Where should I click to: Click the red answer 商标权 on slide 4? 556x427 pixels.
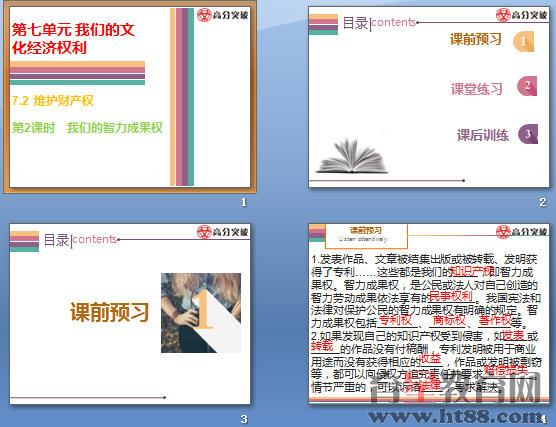pyautogui.click(x=449, y=320)
